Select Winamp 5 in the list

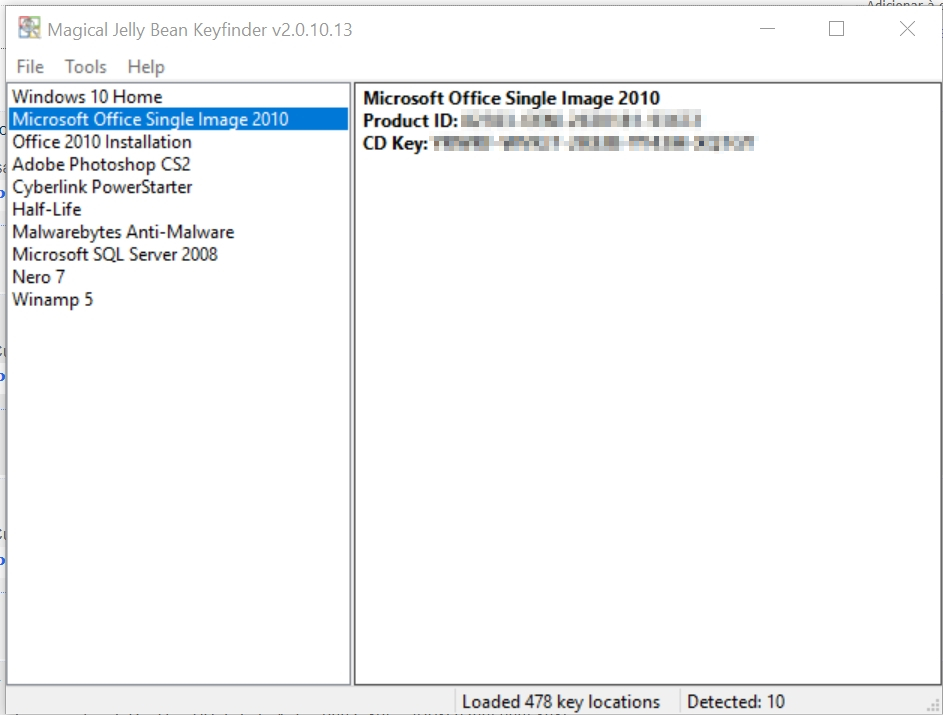[178, 299]
